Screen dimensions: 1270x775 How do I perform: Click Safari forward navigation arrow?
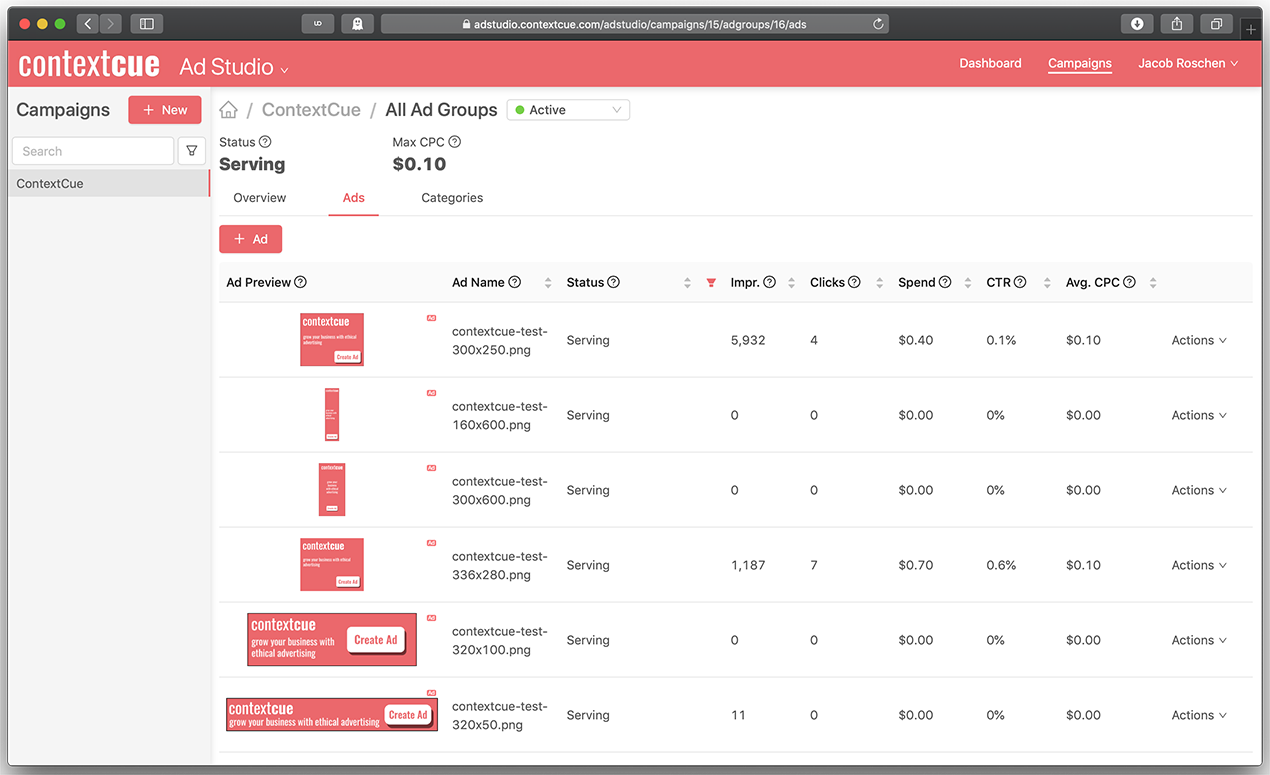tap(111, 23)
